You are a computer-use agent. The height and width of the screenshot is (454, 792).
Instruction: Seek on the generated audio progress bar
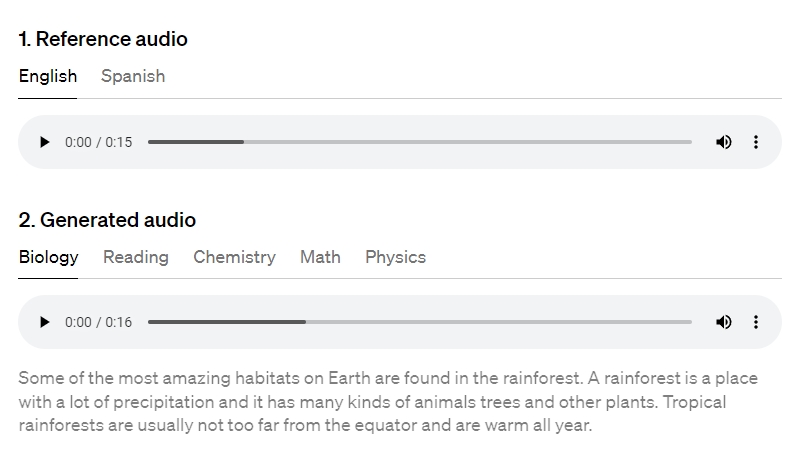click(x=420, y=322)
